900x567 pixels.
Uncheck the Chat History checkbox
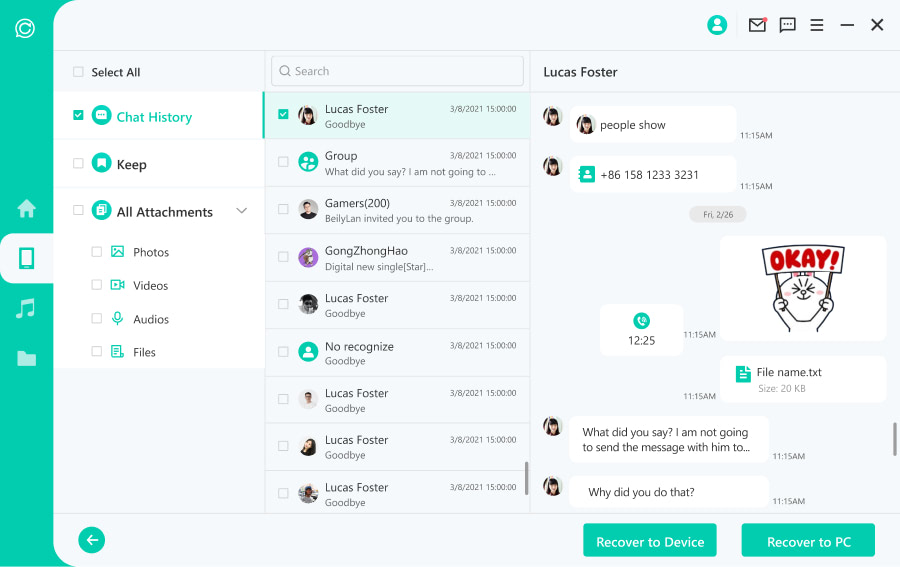(x=78, y=116)
